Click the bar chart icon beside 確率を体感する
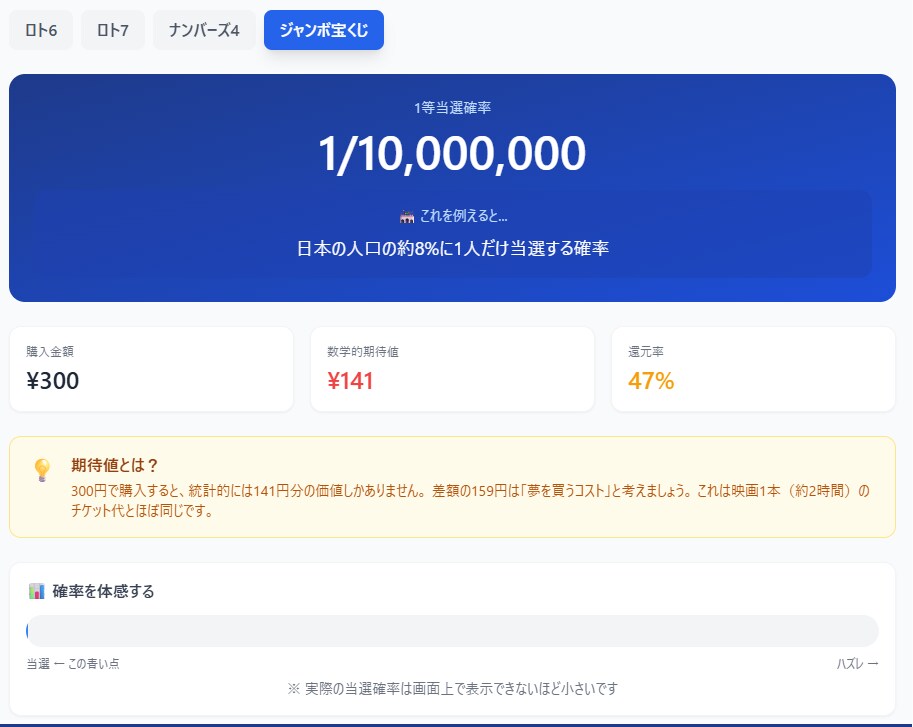The image size is (913, 727). coord(36,591)
